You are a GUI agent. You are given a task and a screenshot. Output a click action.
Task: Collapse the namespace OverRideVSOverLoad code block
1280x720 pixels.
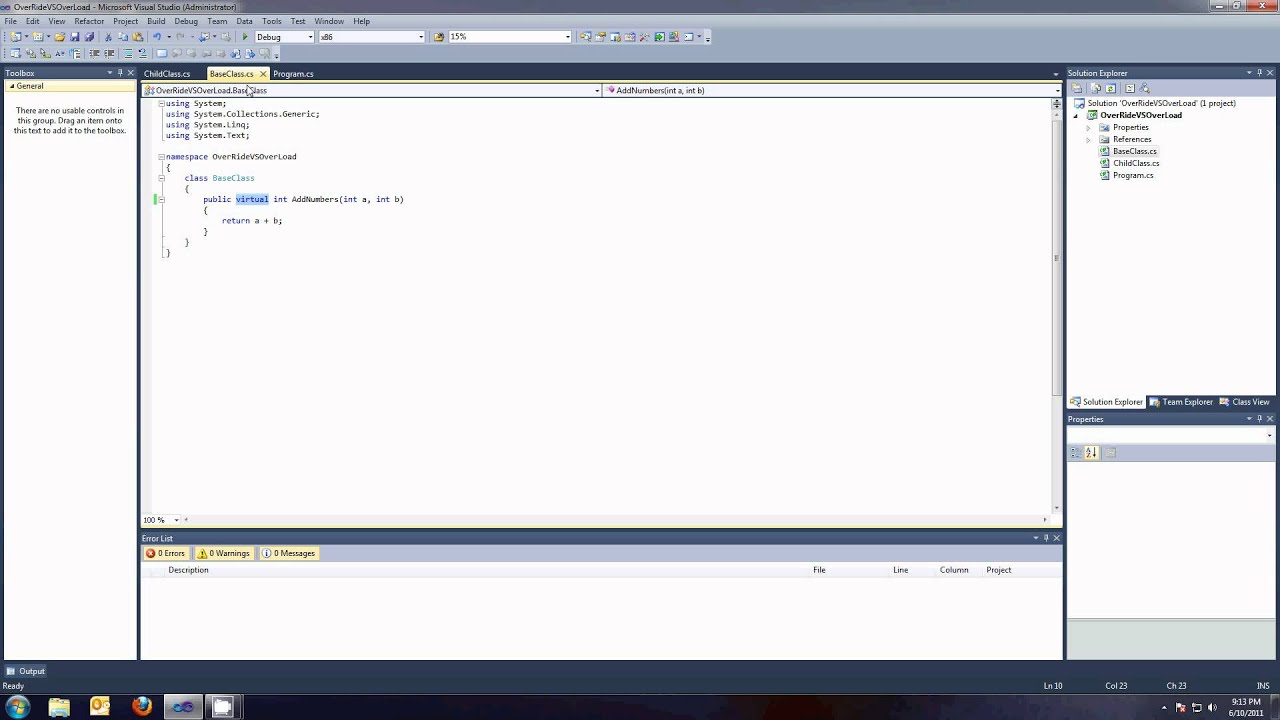pyautogui.click(x=161, y=157)
